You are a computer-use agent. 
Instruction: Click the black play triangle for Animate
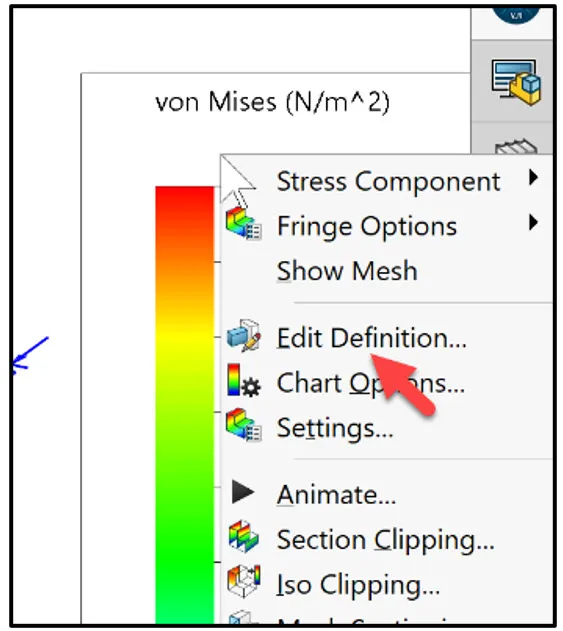point(243,492)
